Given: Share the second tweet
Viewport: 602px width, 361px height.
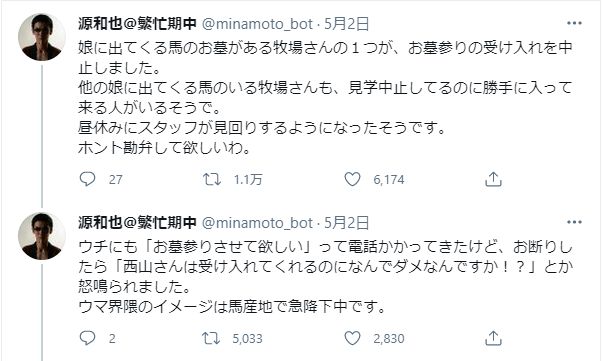Looking at the screenshot, I should 493,338.
